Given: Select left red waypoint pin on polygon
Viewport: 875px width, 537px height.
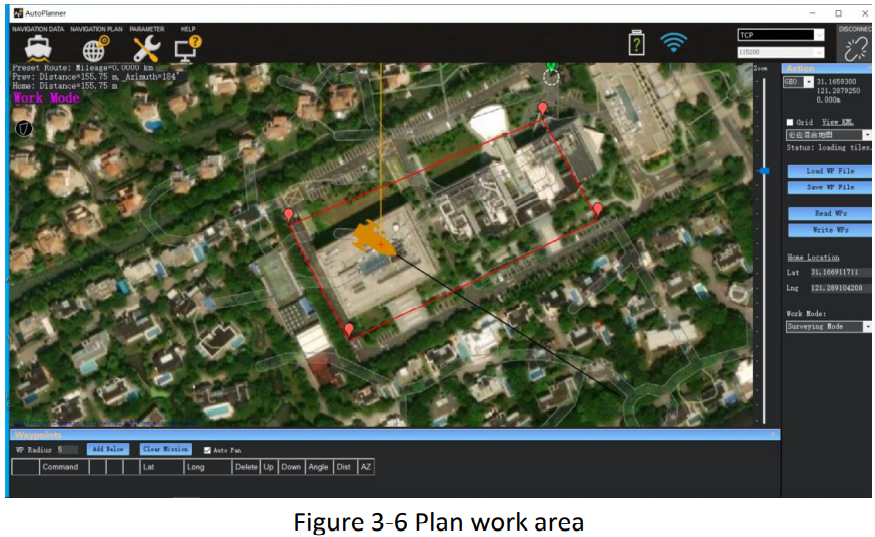Looking at the screenshot, I should tap(289, 215).
